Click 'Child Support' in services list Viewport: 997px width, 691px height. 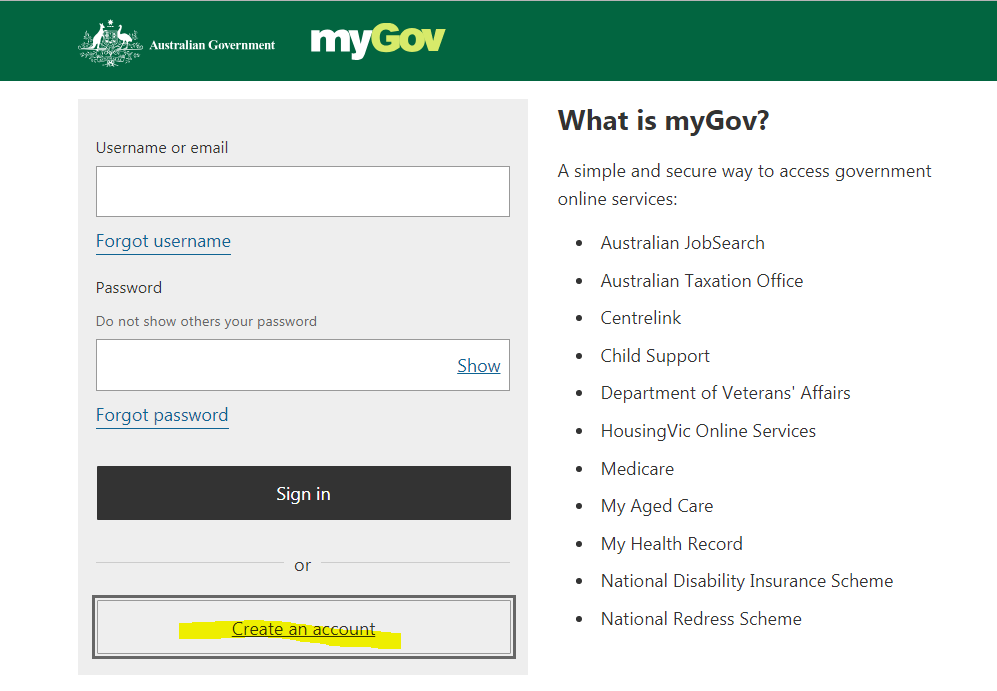pyautogui.click(x=655, y=356)
